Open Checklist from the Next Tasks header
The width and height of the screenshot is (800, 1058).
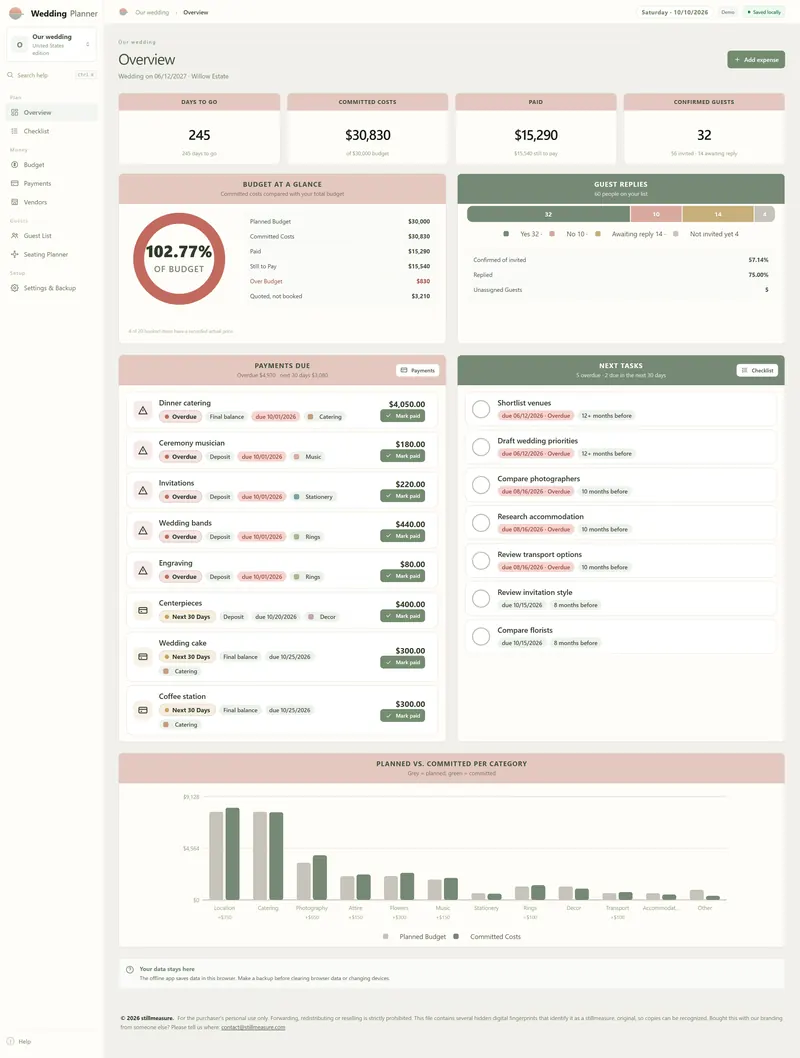(757, 370)
